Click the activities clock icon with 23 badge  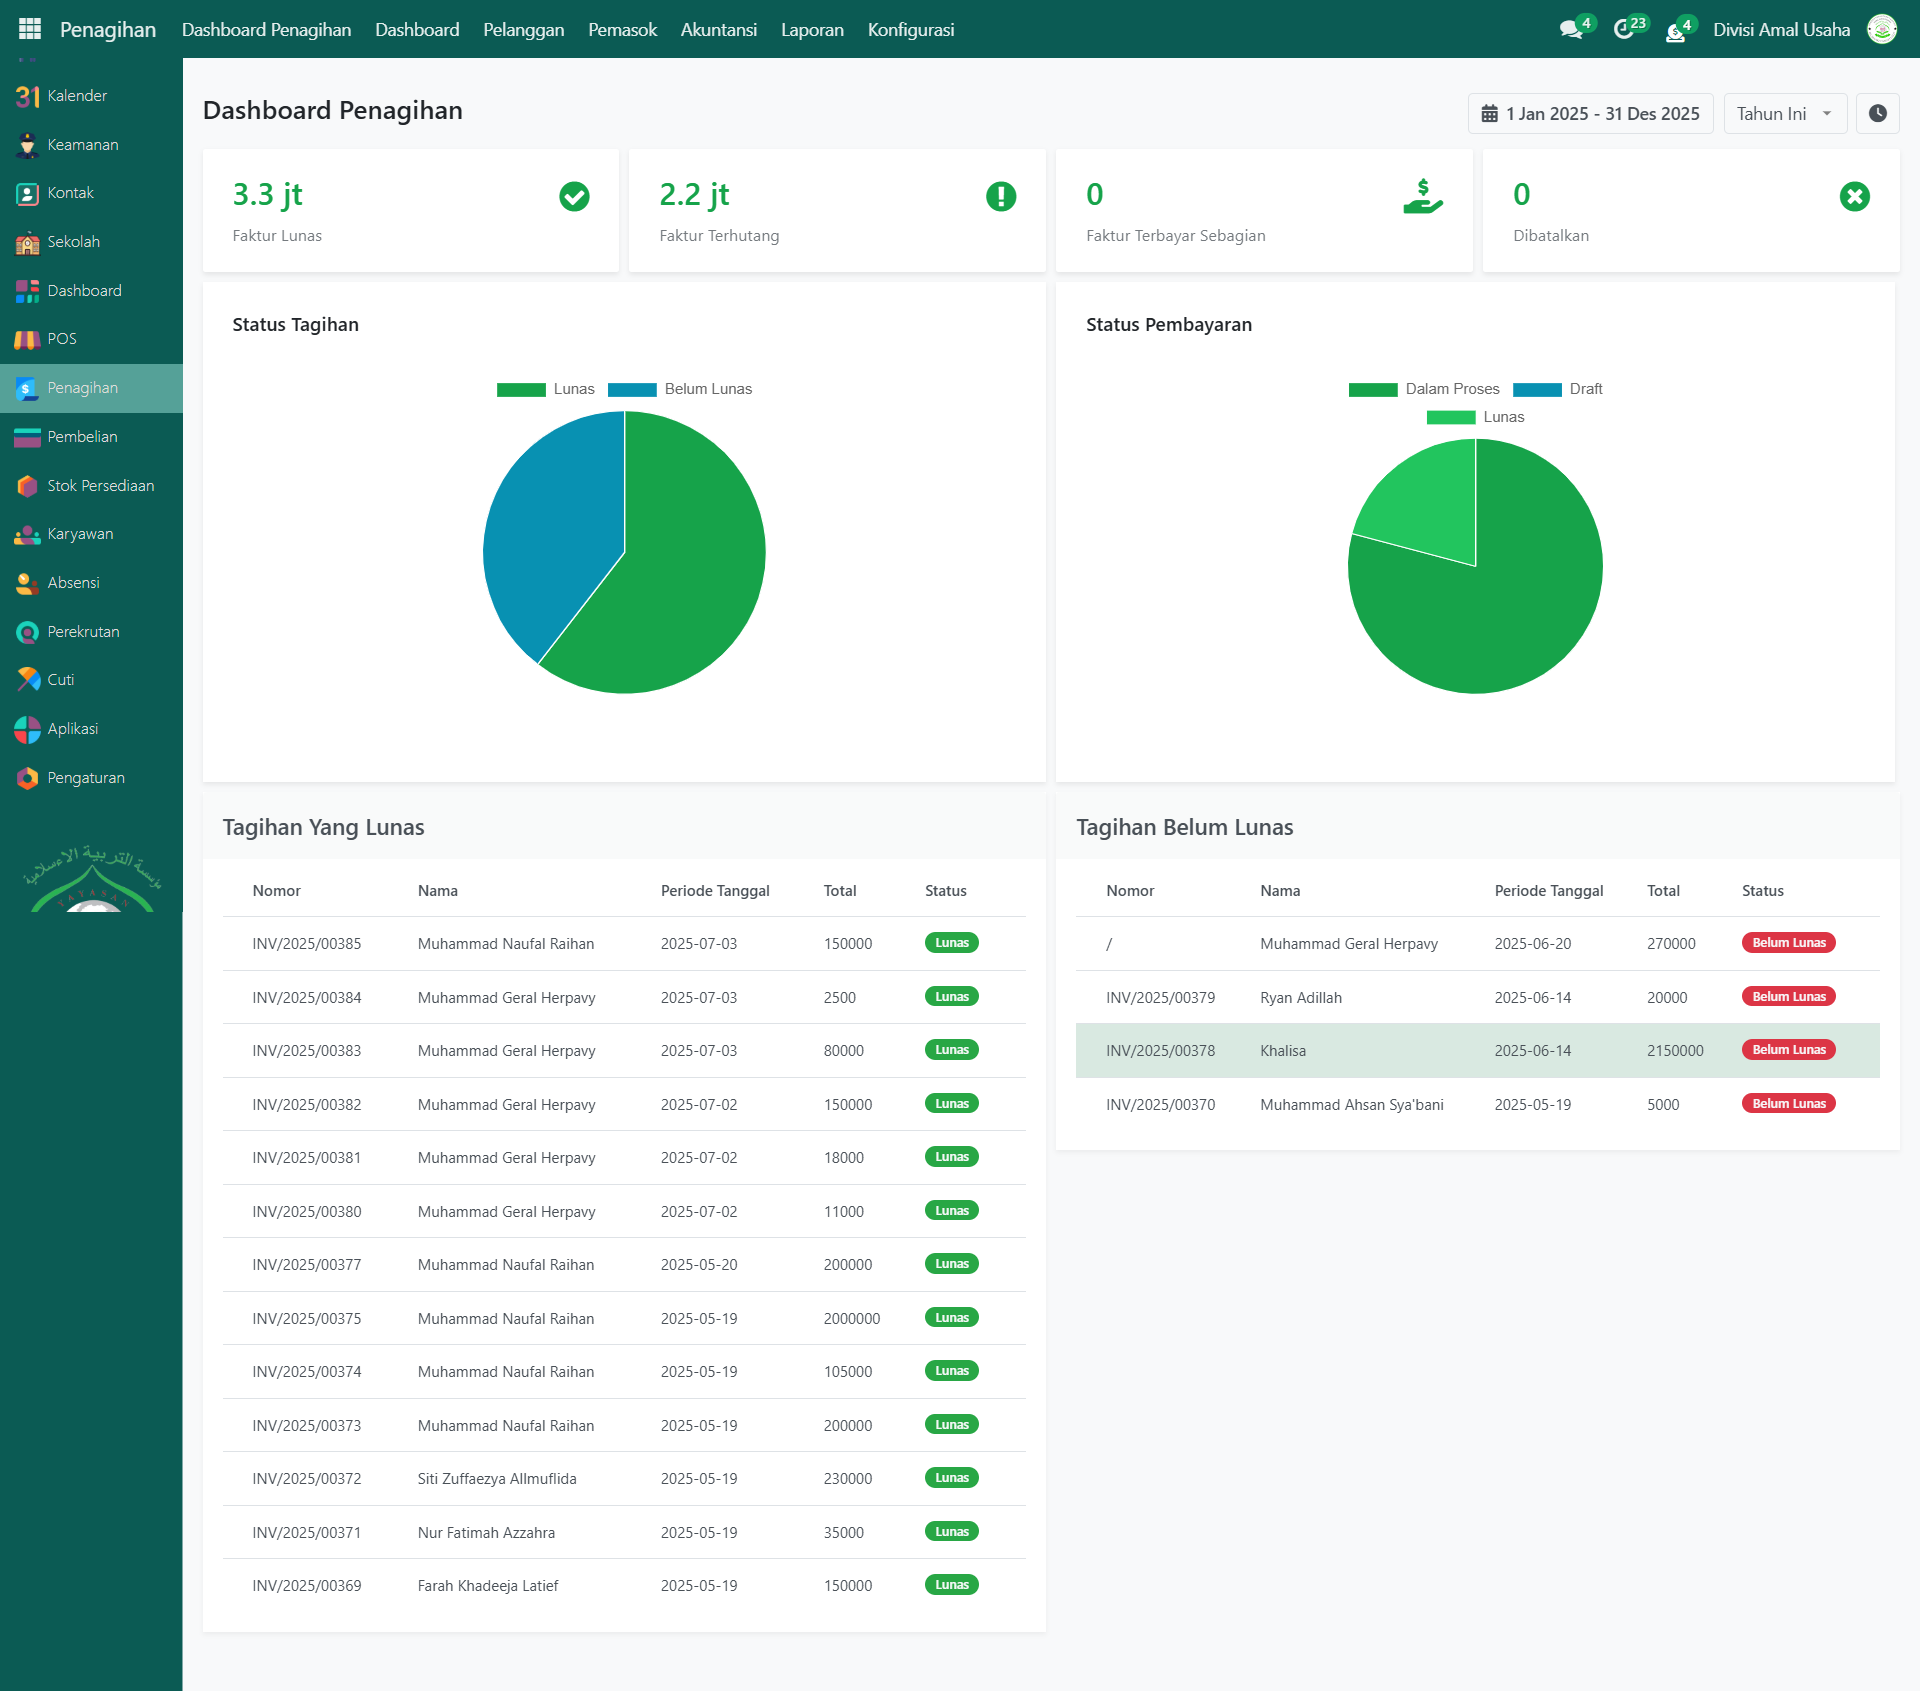(1624, 30)
